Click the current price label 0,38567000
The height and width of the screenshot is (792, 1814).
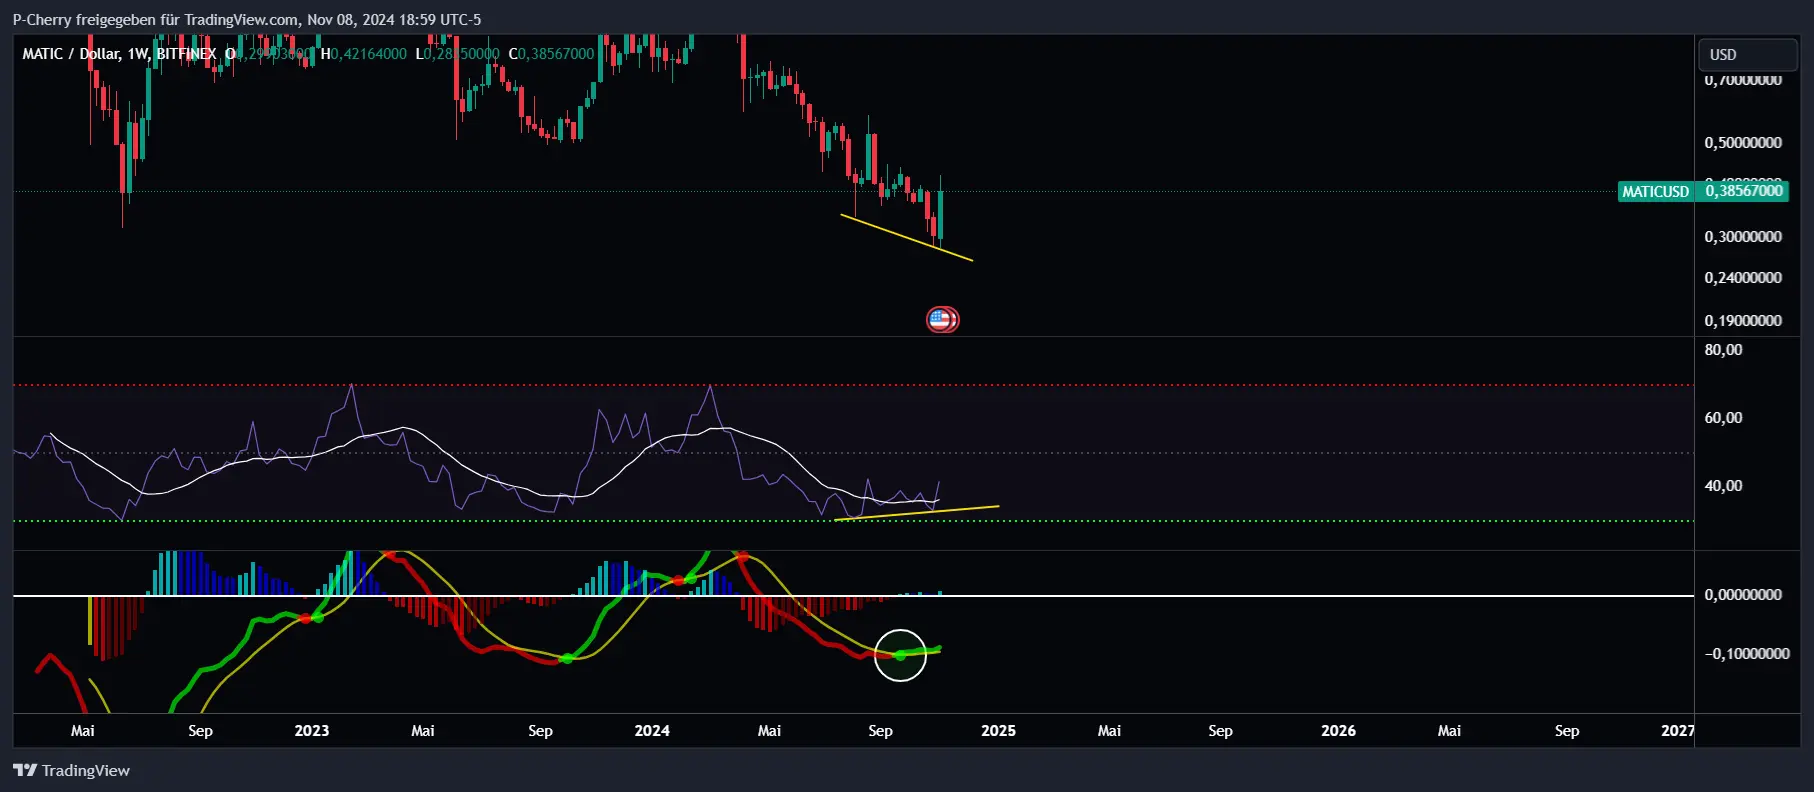(x=1743, y=191)
